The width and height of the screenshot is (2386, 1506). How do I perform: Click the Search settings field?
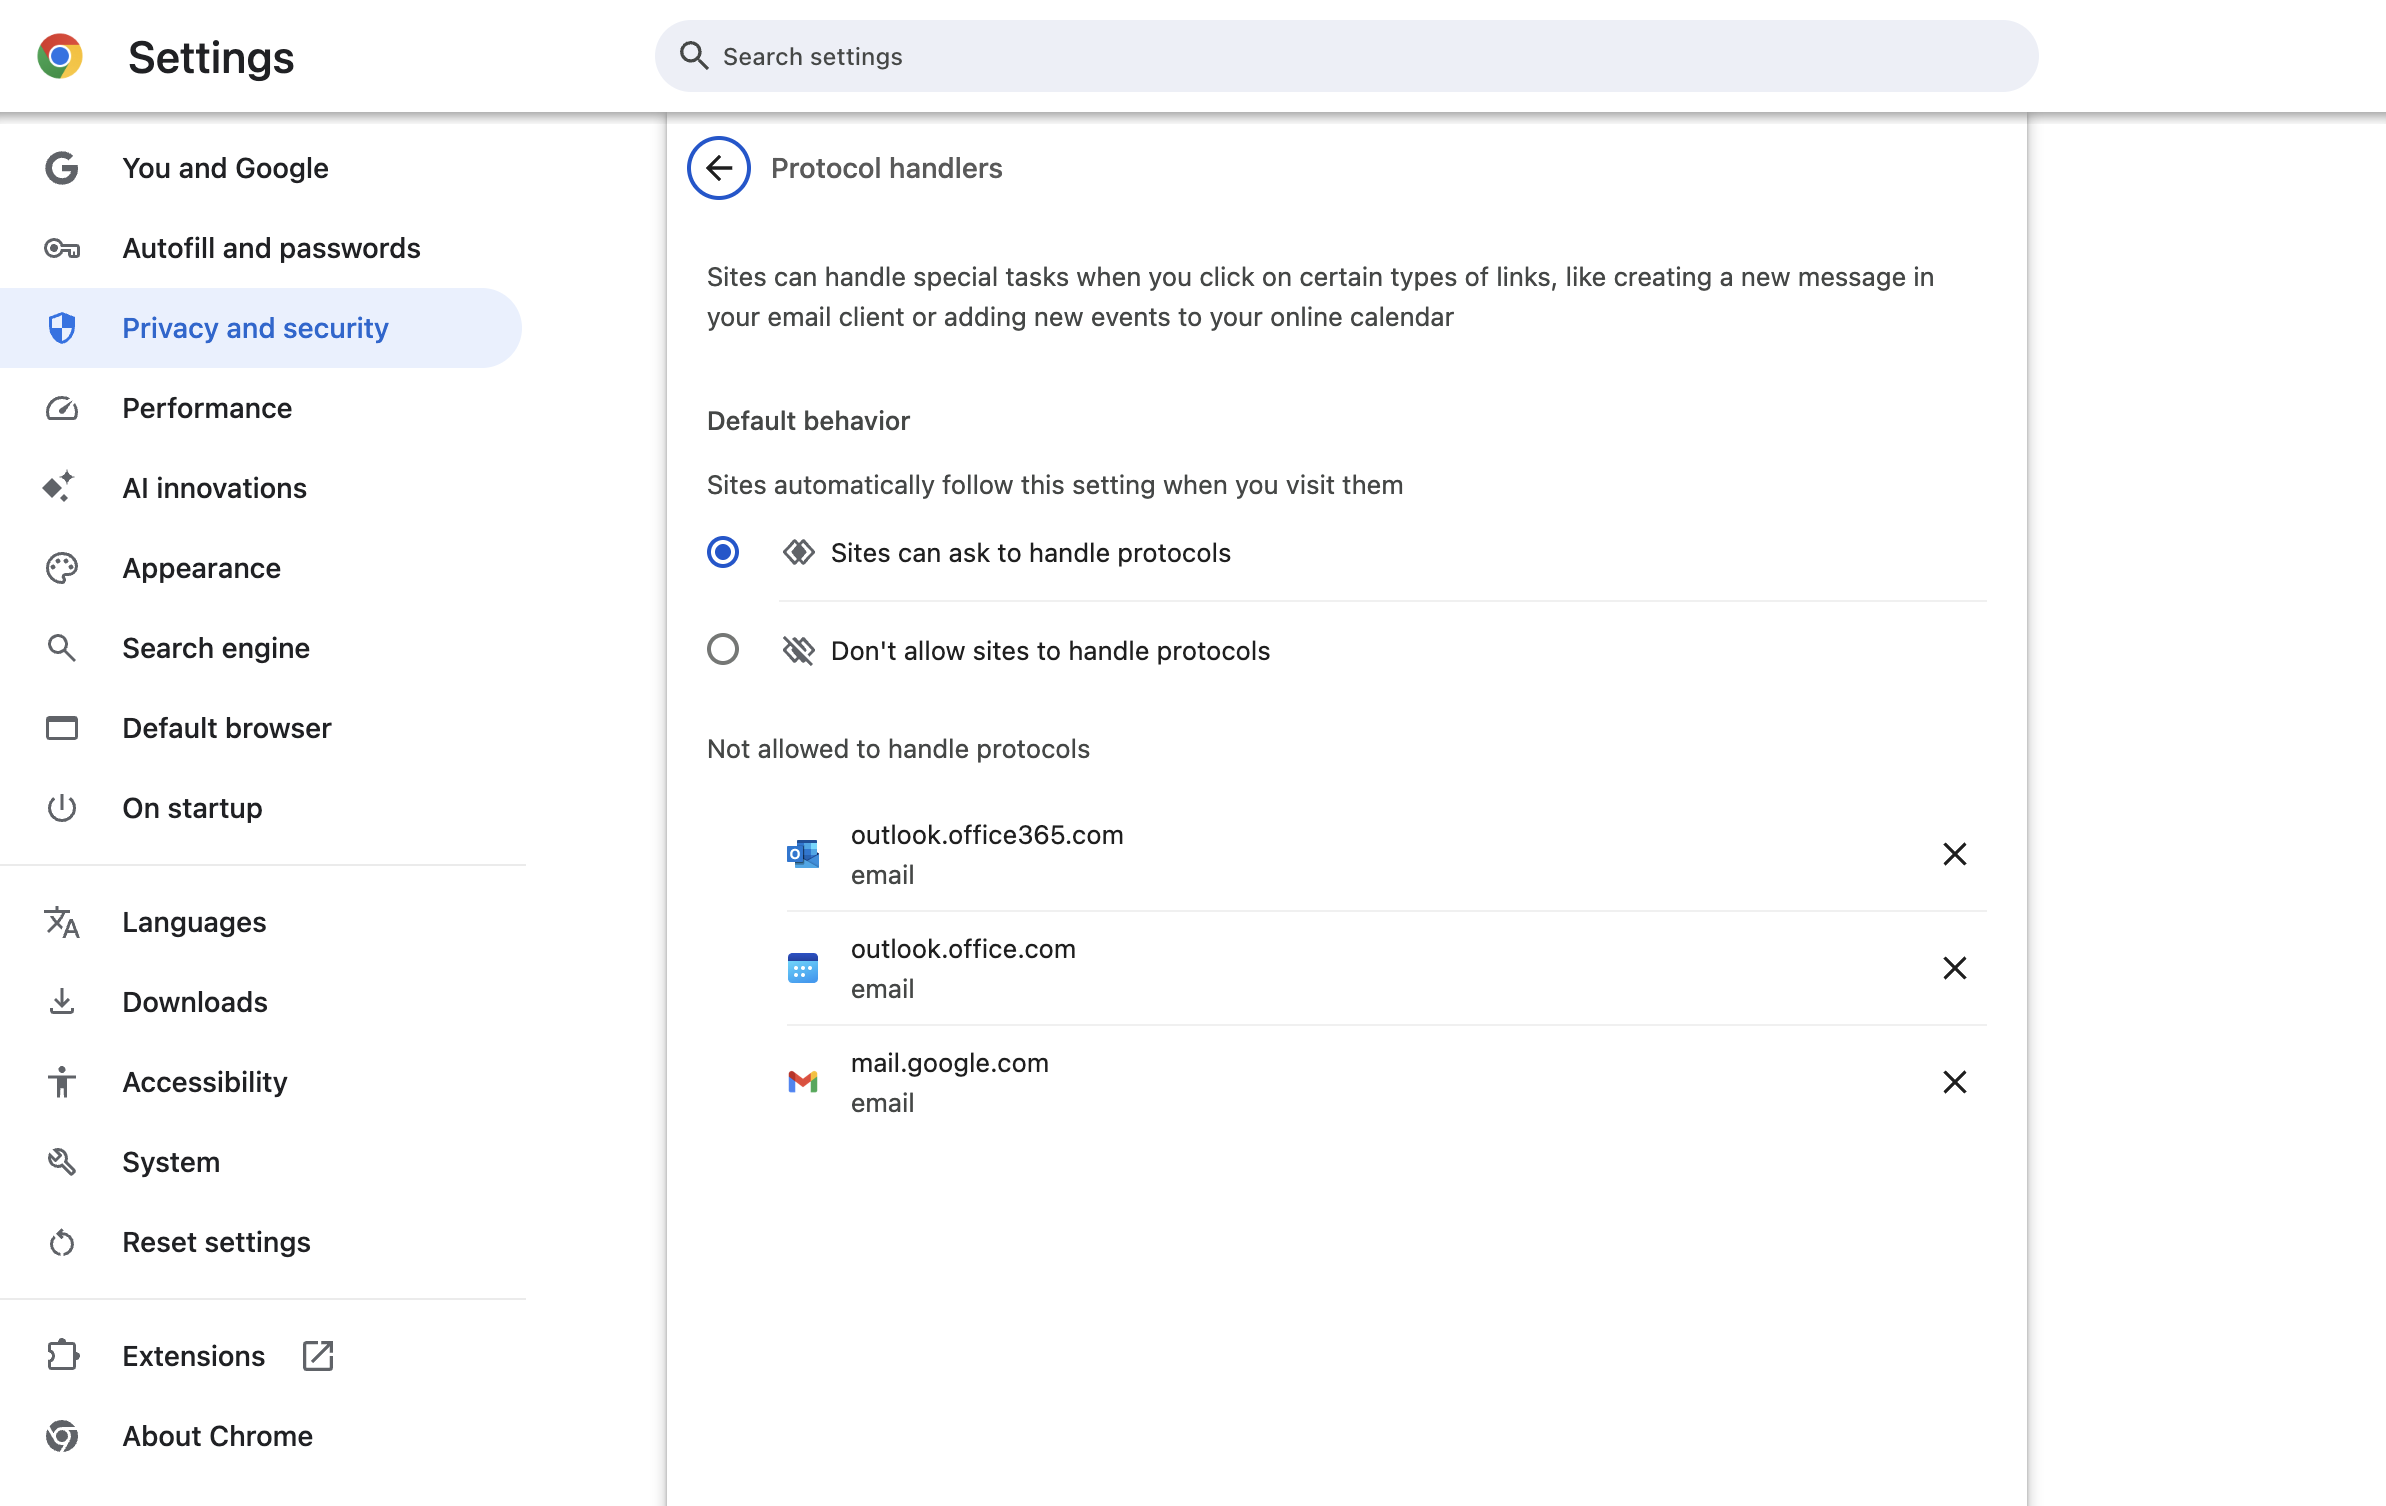1345,56
